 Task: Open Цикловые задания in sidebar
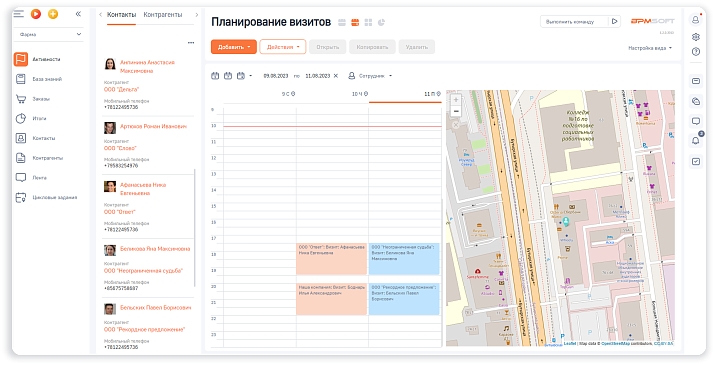pos(55,197)
